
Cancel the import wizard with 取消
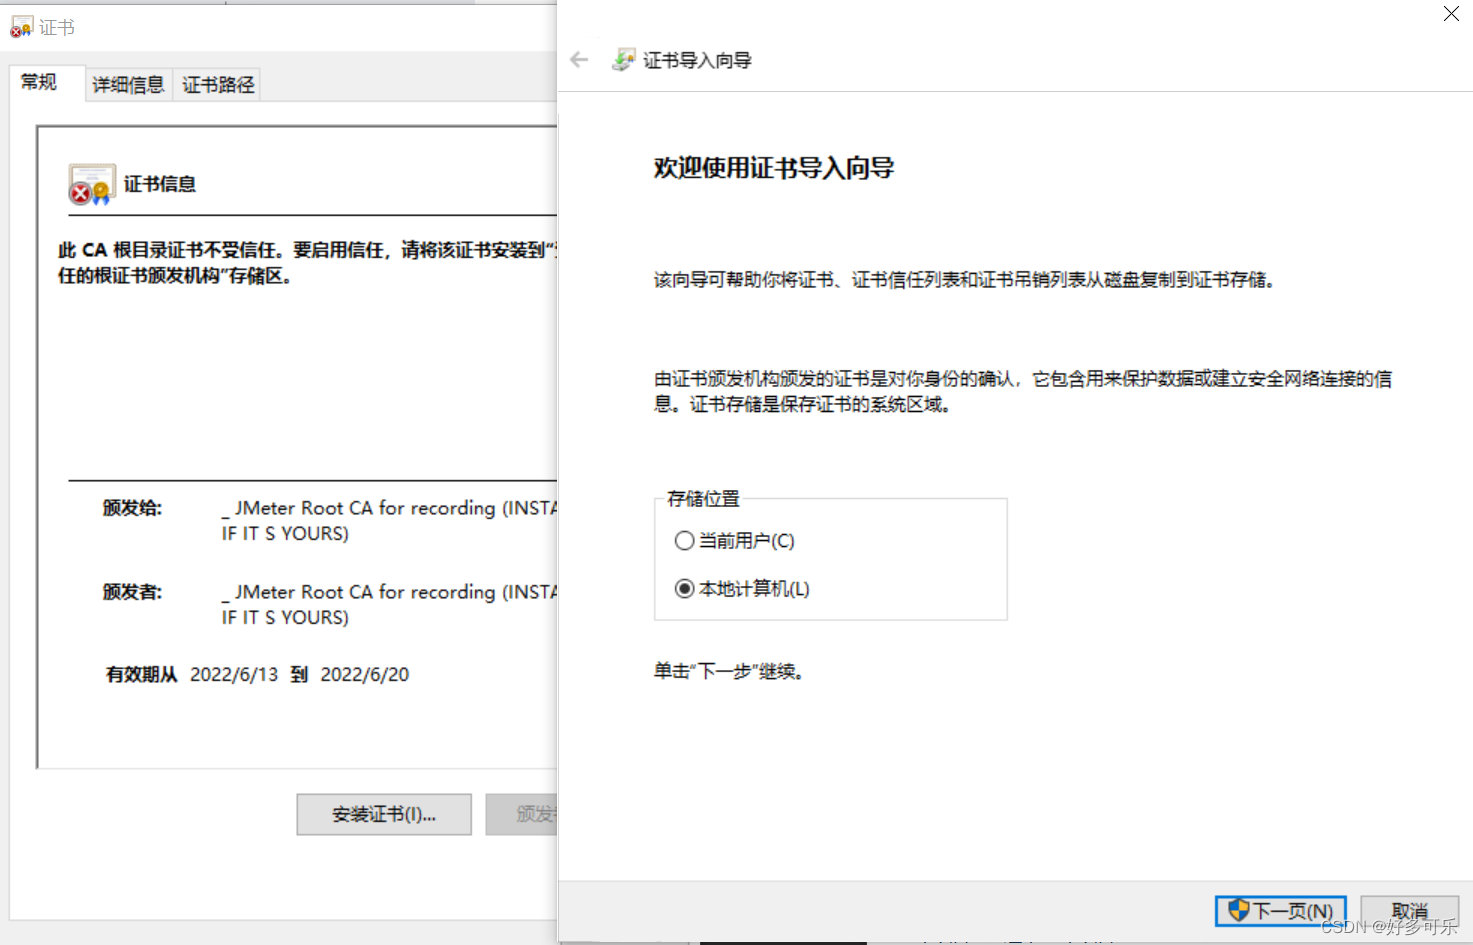coord(1410,911)
